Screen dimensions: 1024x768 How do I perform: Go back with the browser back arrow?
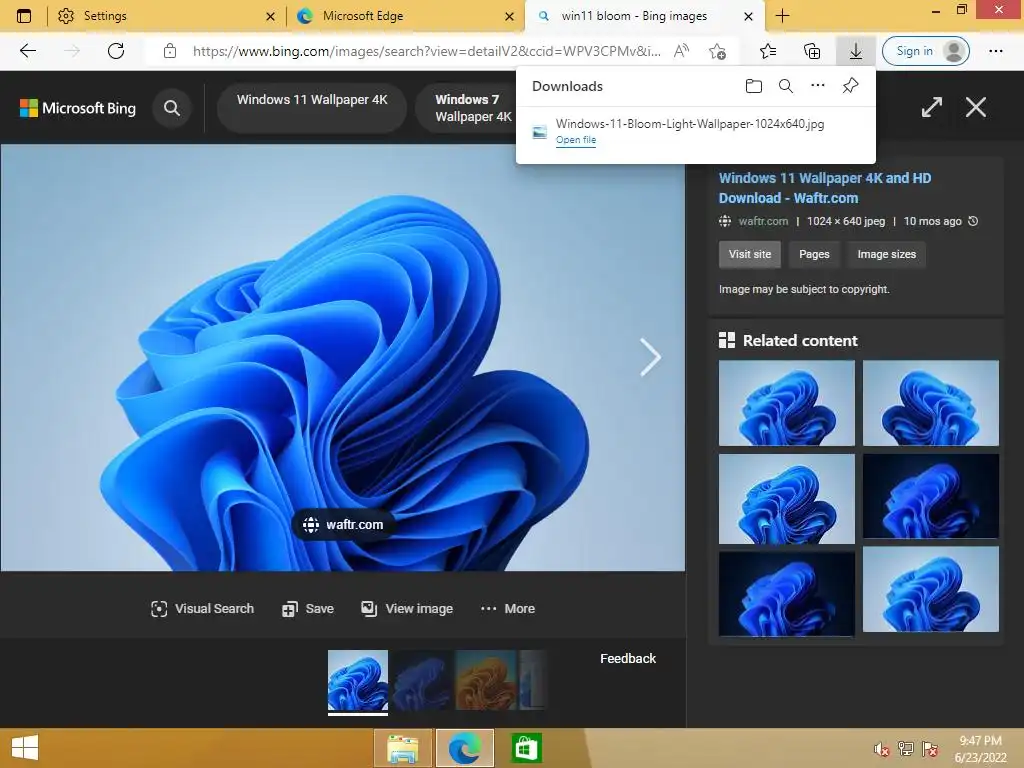click(28, 51)
